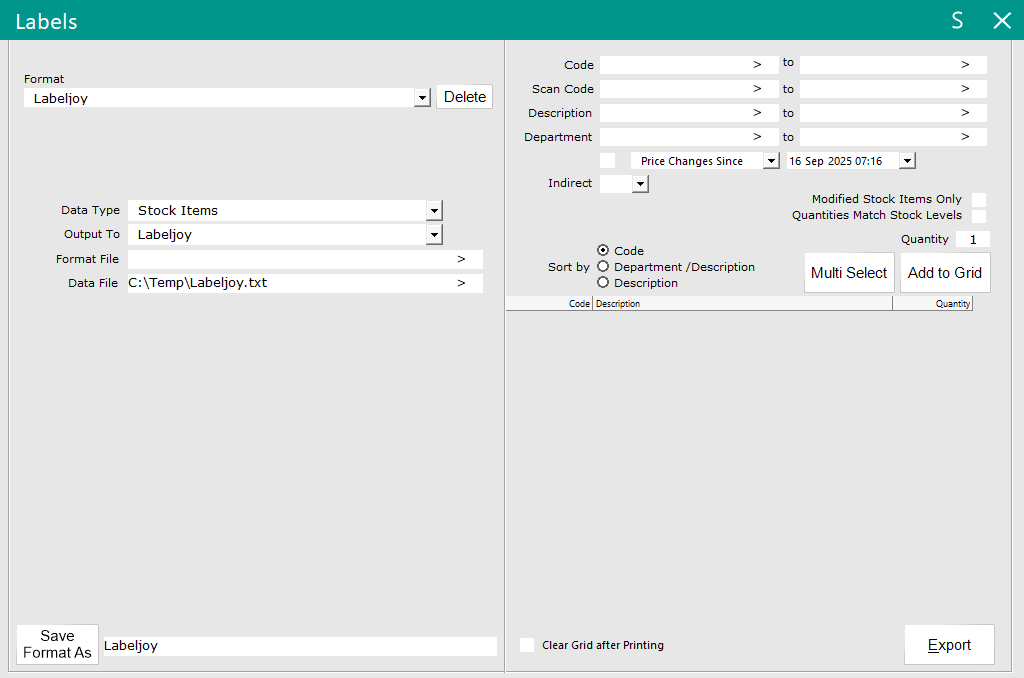Click the Code 'to' lookup arrow
1024x678 pixels.
click(x=965, y=65)
